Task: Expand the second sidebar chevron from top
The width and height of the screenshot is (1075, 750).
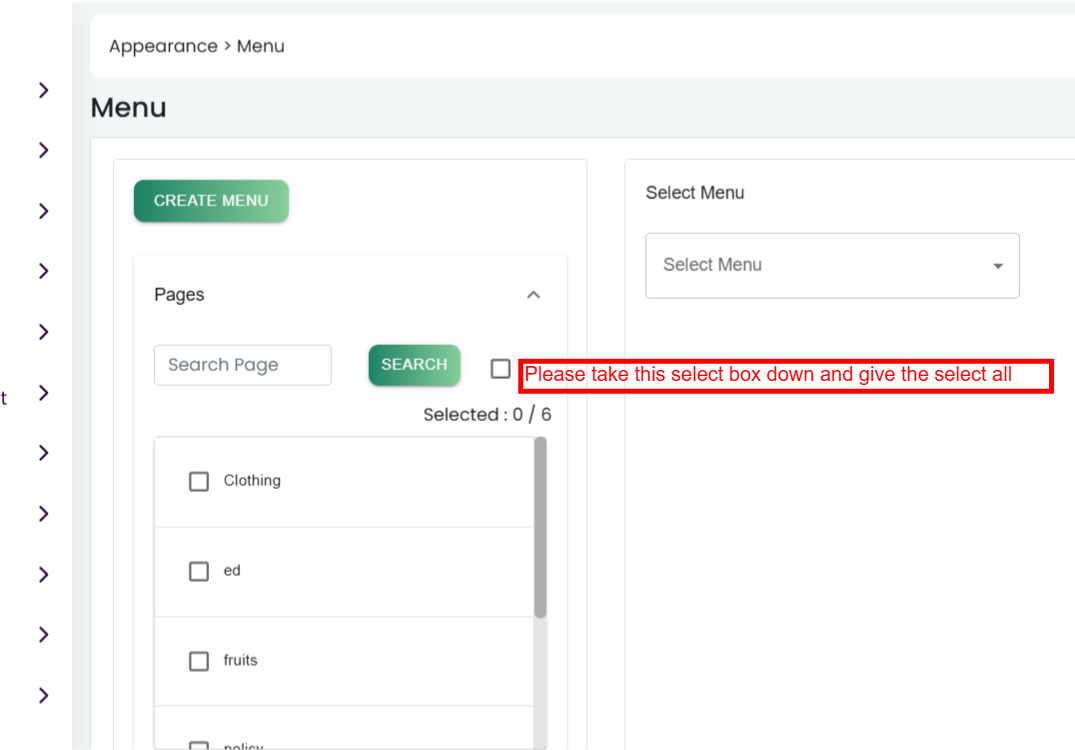Action: pyautogui.click(x=43, y=150)
